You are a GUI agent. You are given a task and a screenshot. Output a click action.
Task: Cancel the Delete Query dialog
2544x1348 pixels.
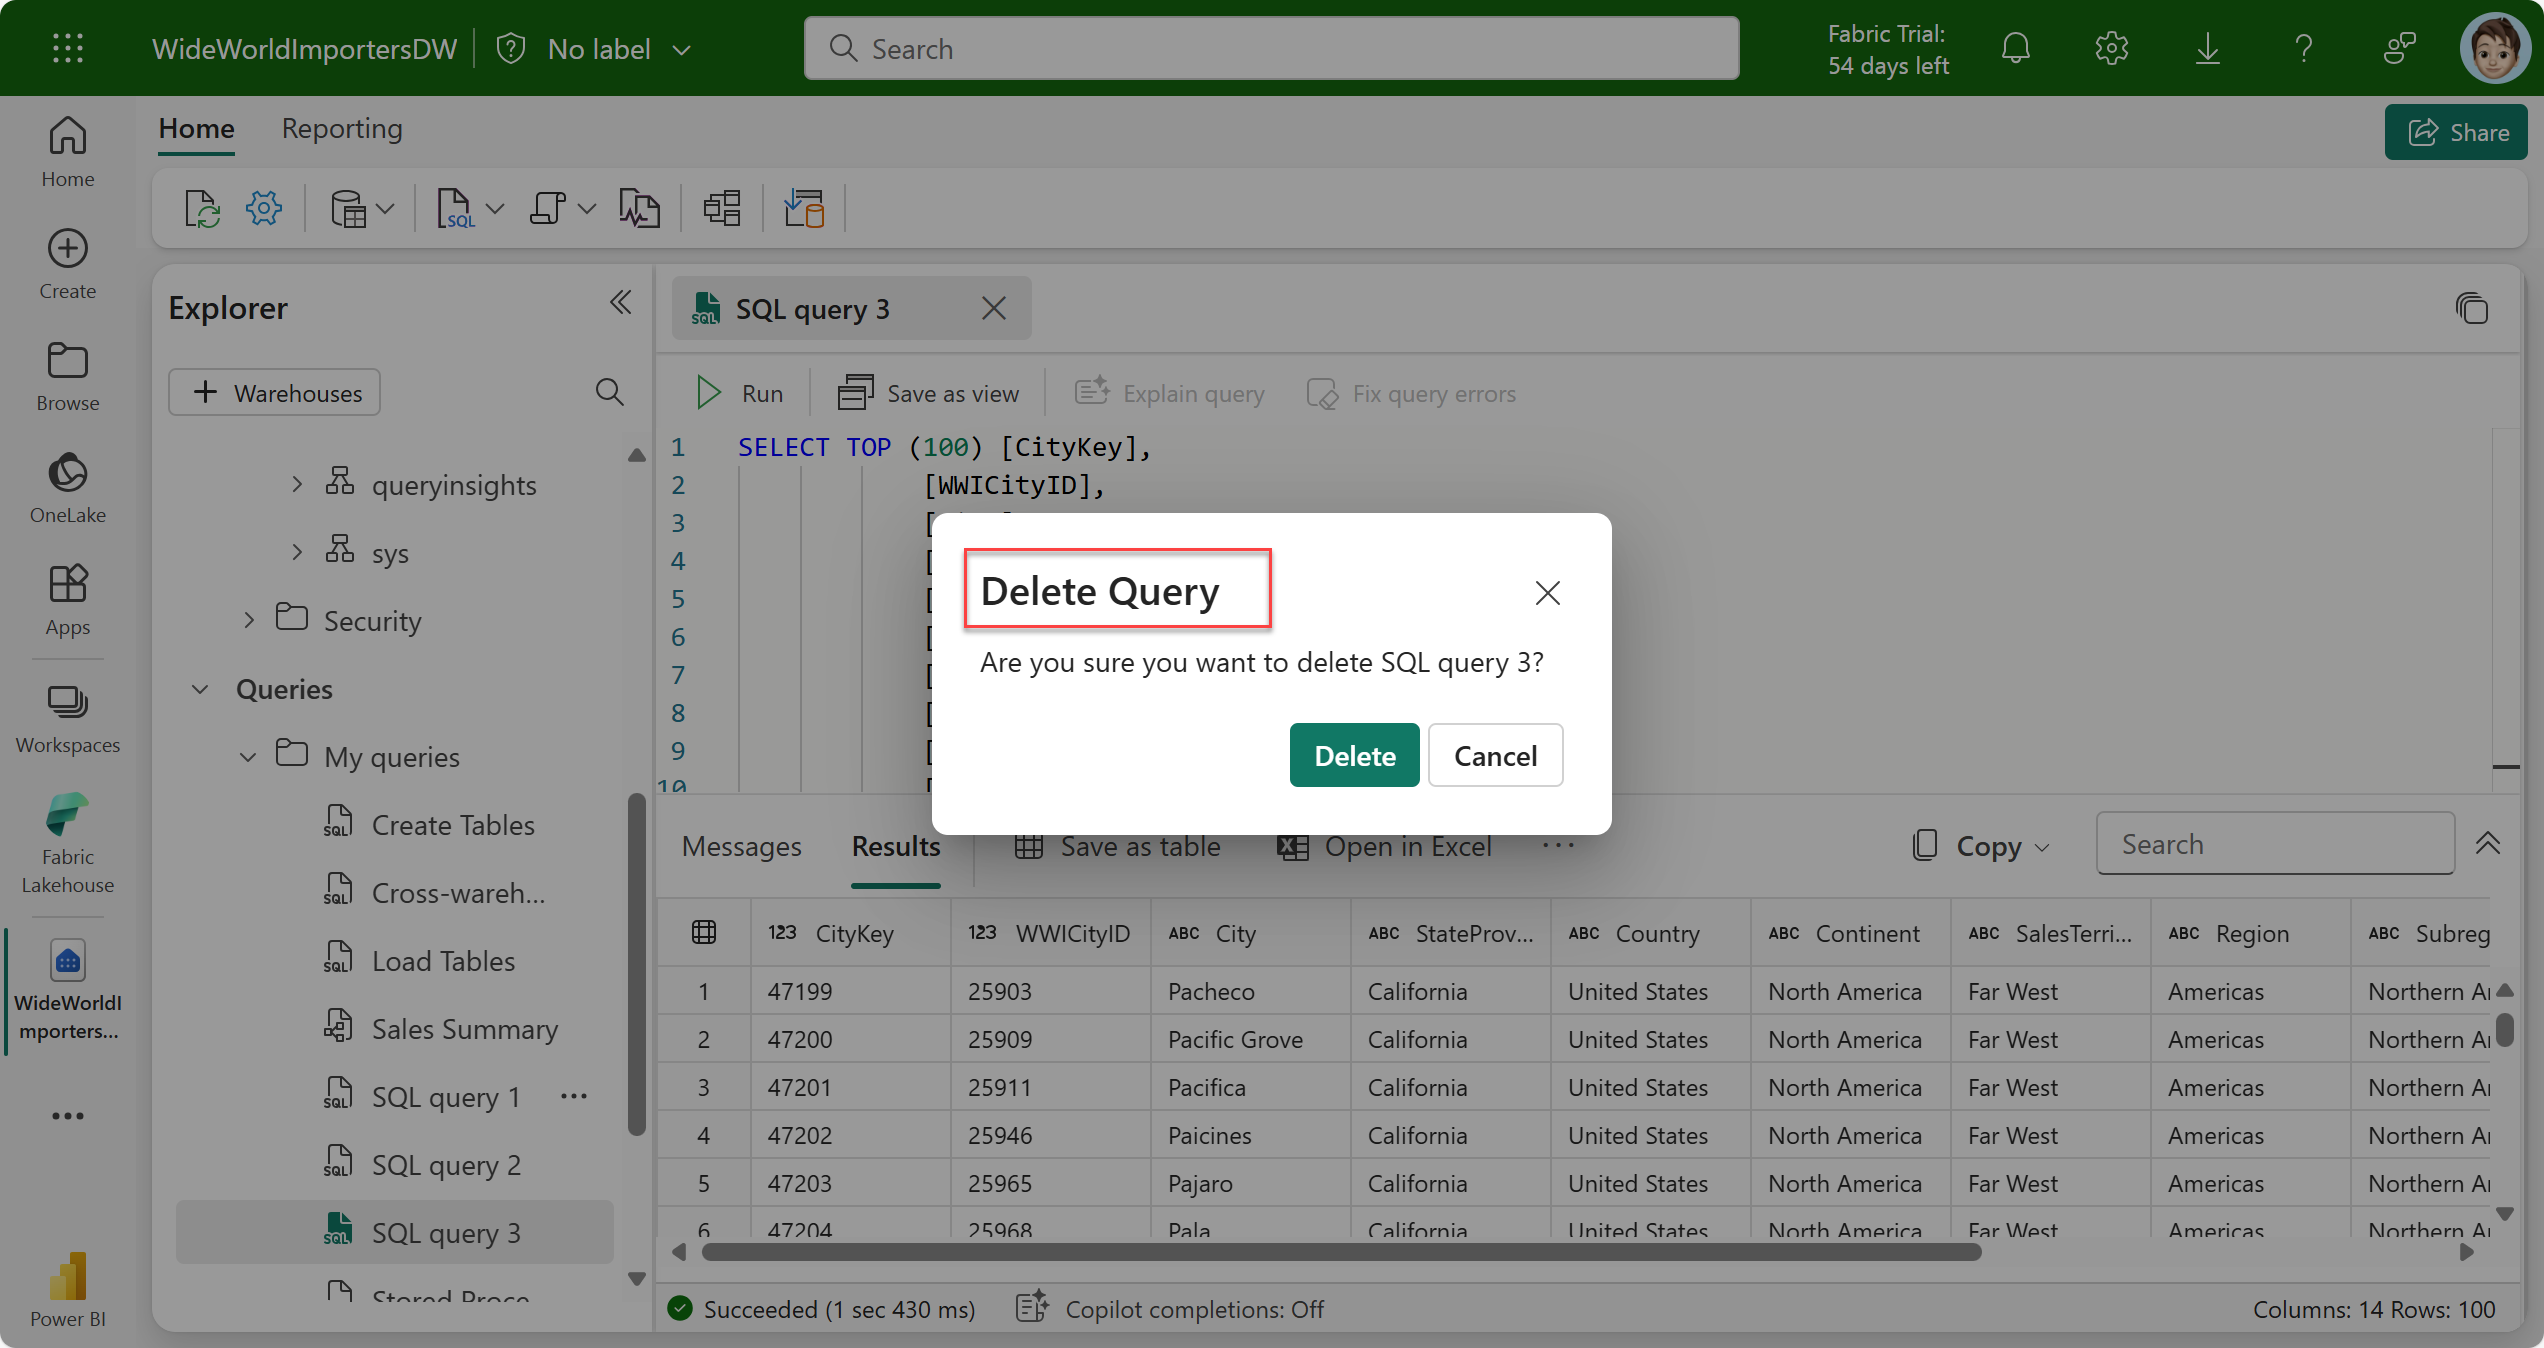click(x=1495, y=755)
